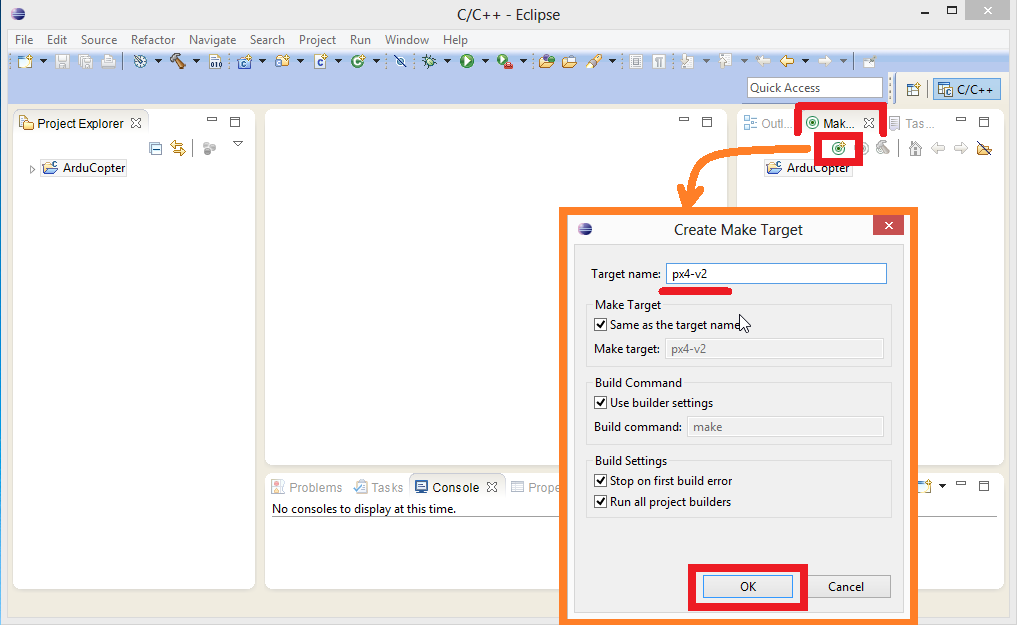This screenshot has width=1017, height=625.
Task: Expand ArduCopter project tree in Project Explorer
Action: [x=32, y=169]
